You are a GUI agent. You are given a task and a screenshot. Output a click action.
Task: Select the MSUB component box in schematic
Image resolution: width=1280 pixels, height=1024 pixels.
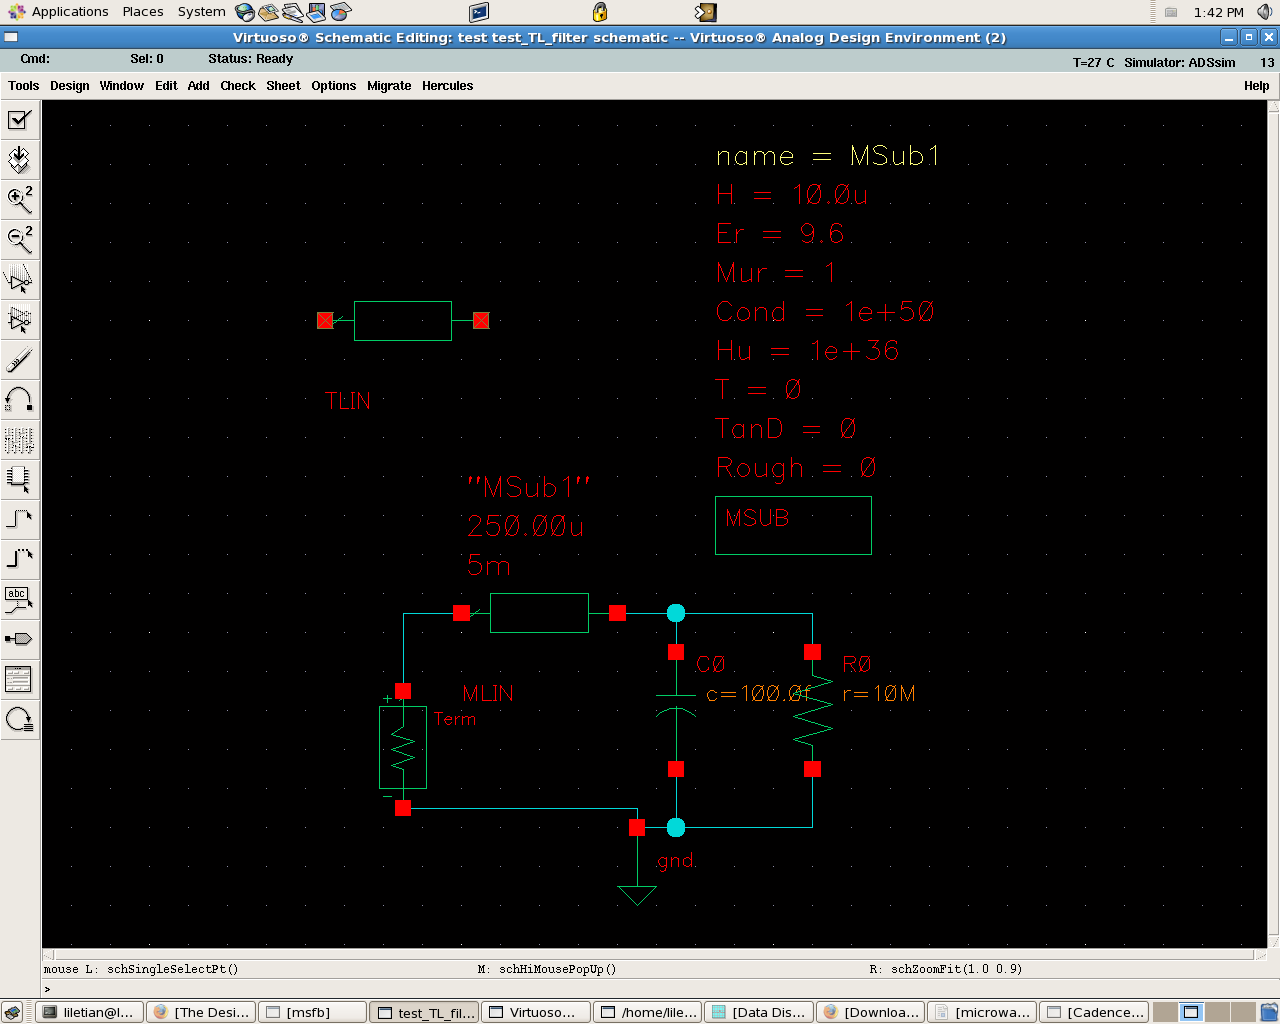click(x=793, y=525)
